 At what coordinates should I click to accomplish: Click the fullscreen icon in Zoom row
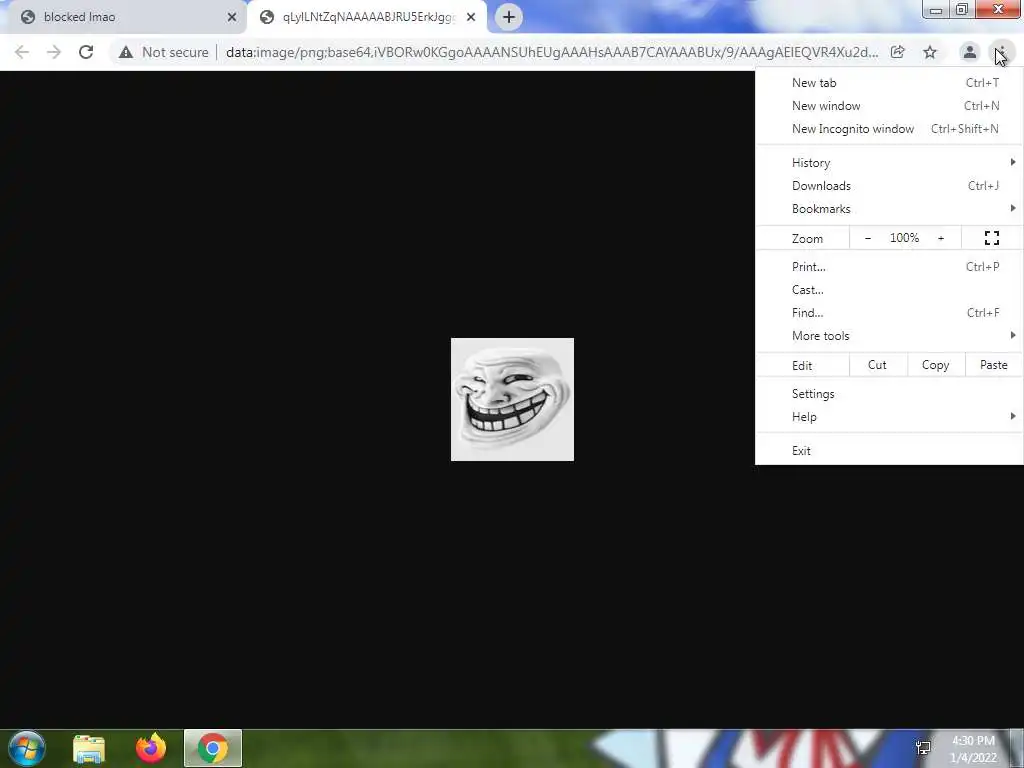pos(991,238)
